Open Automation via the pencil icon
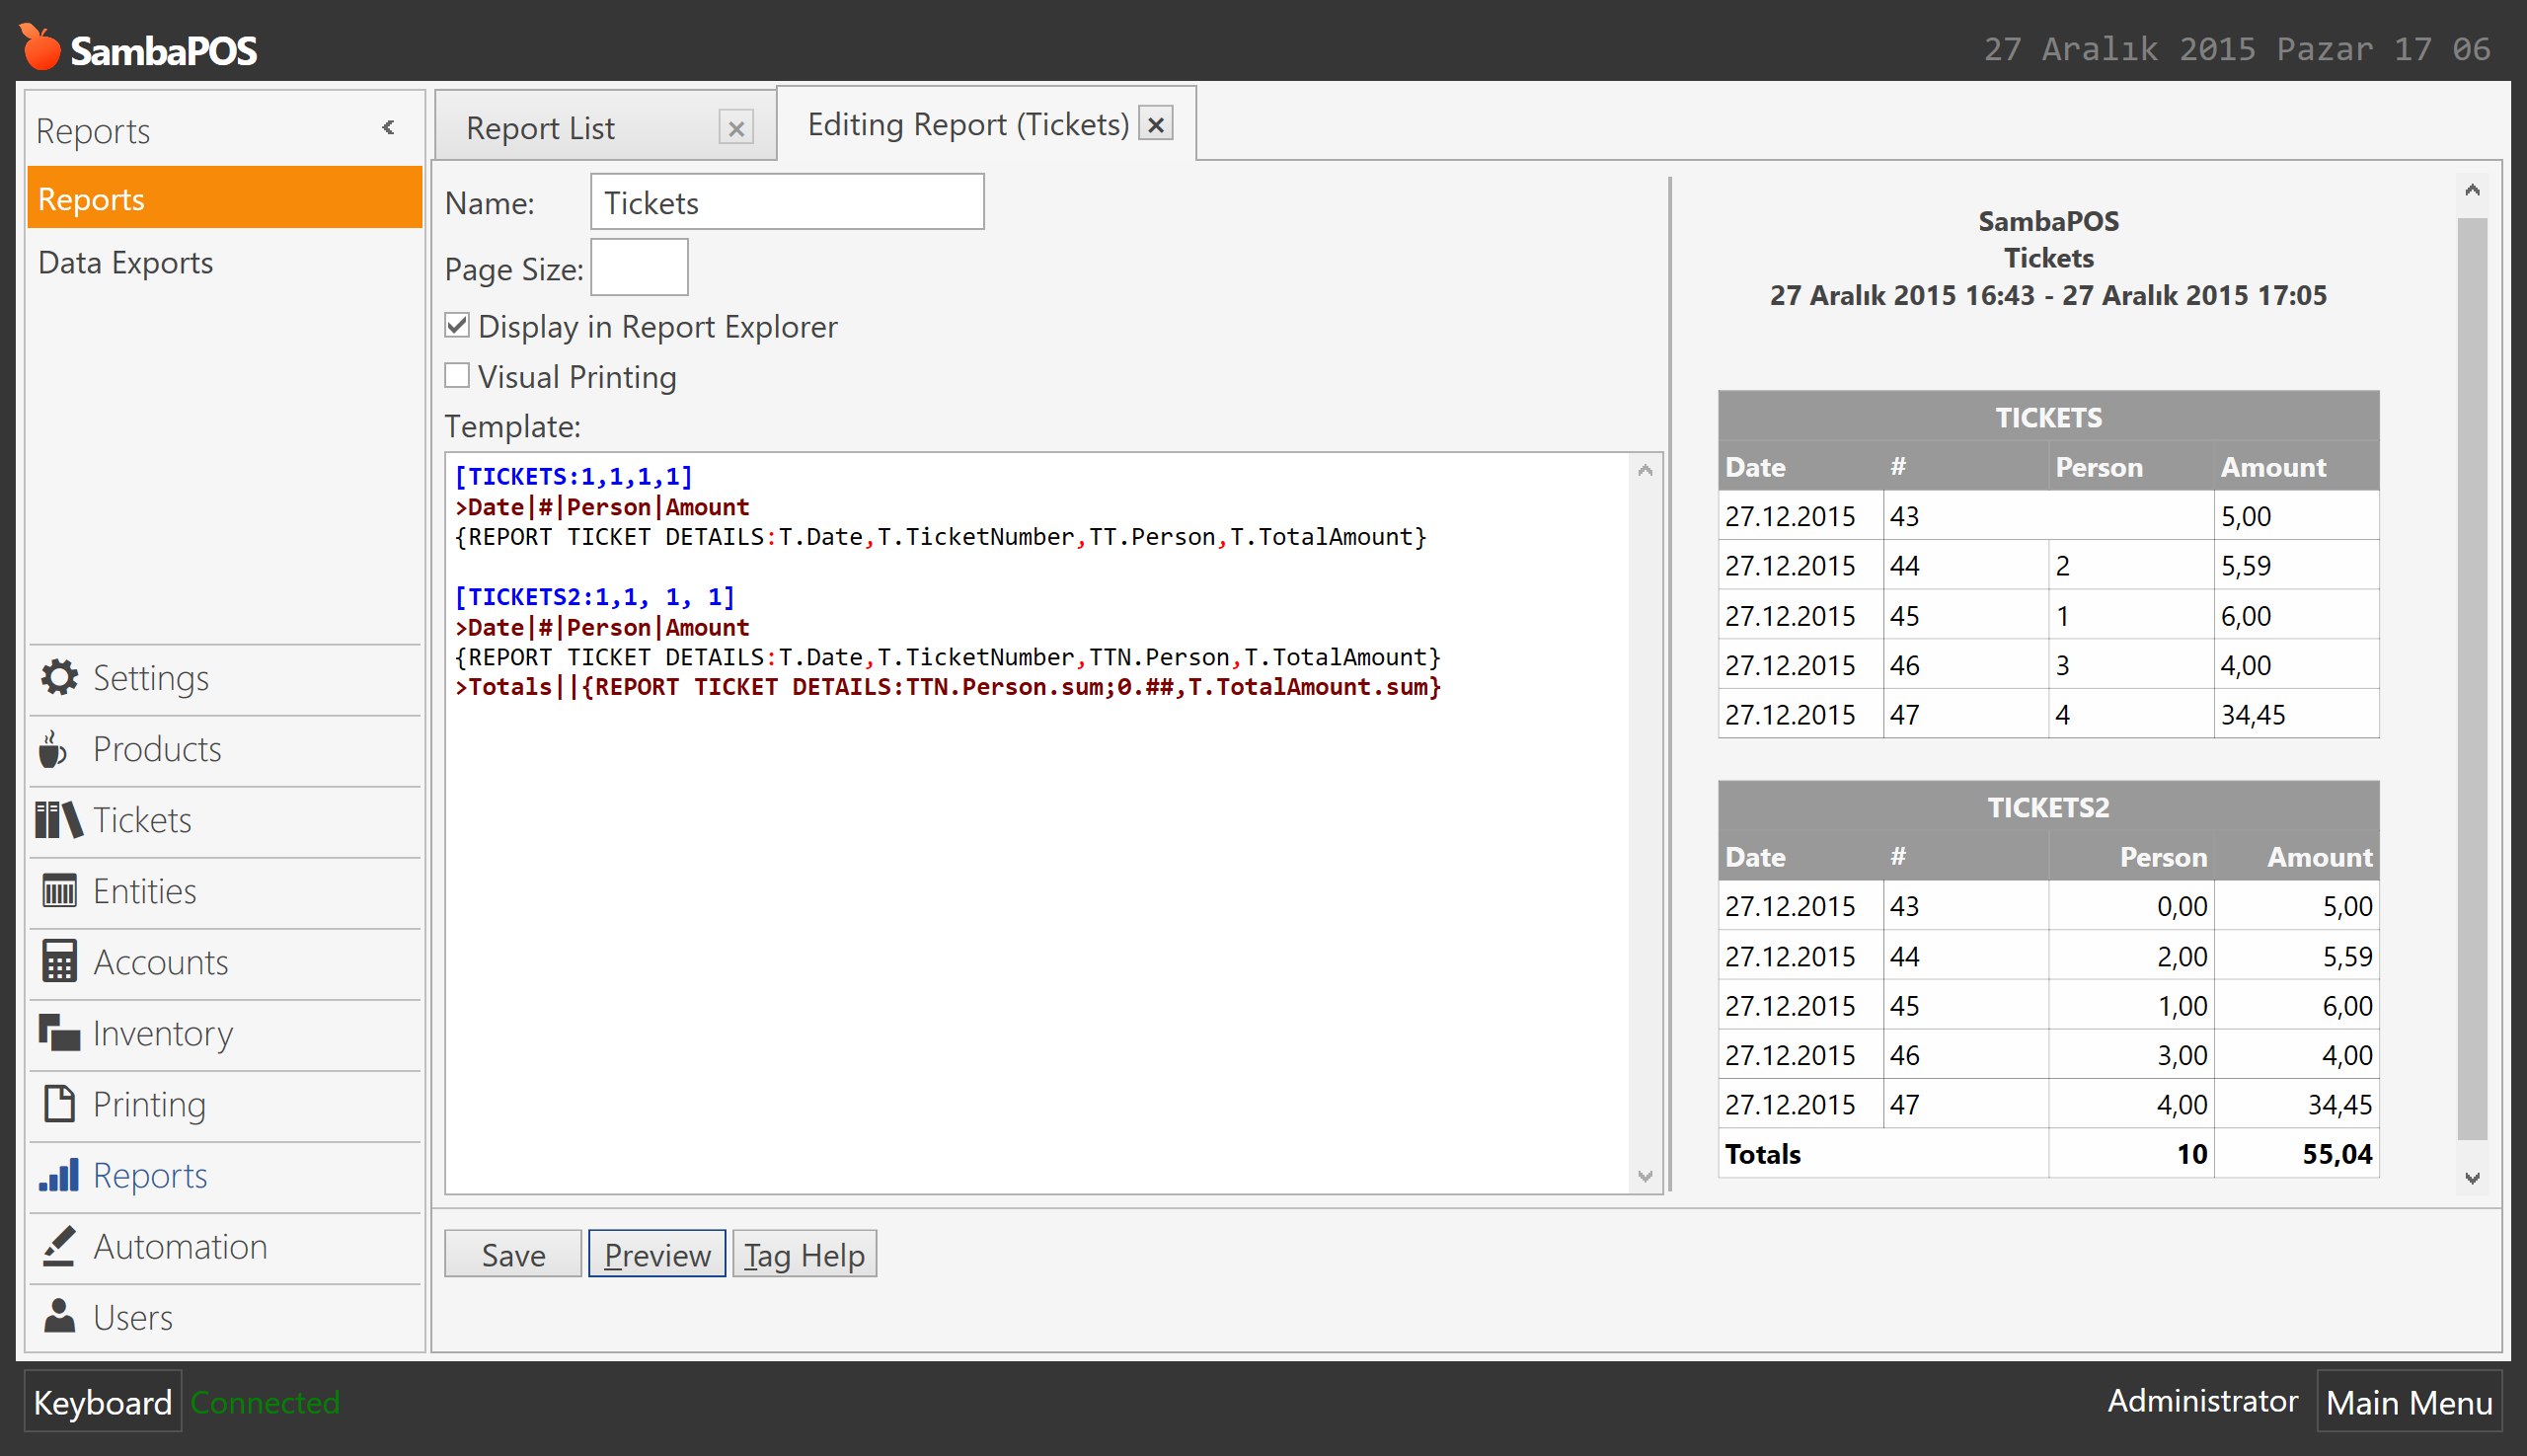2527x1456 pixels. (59, 1246)
